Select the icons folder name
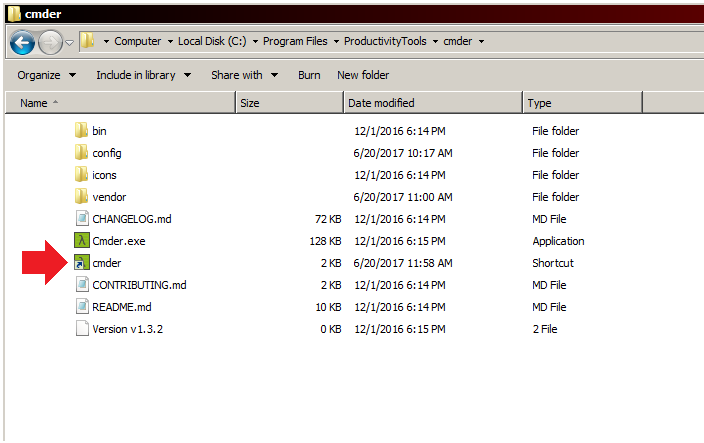The image size is (704, 443). pos(104,175)
